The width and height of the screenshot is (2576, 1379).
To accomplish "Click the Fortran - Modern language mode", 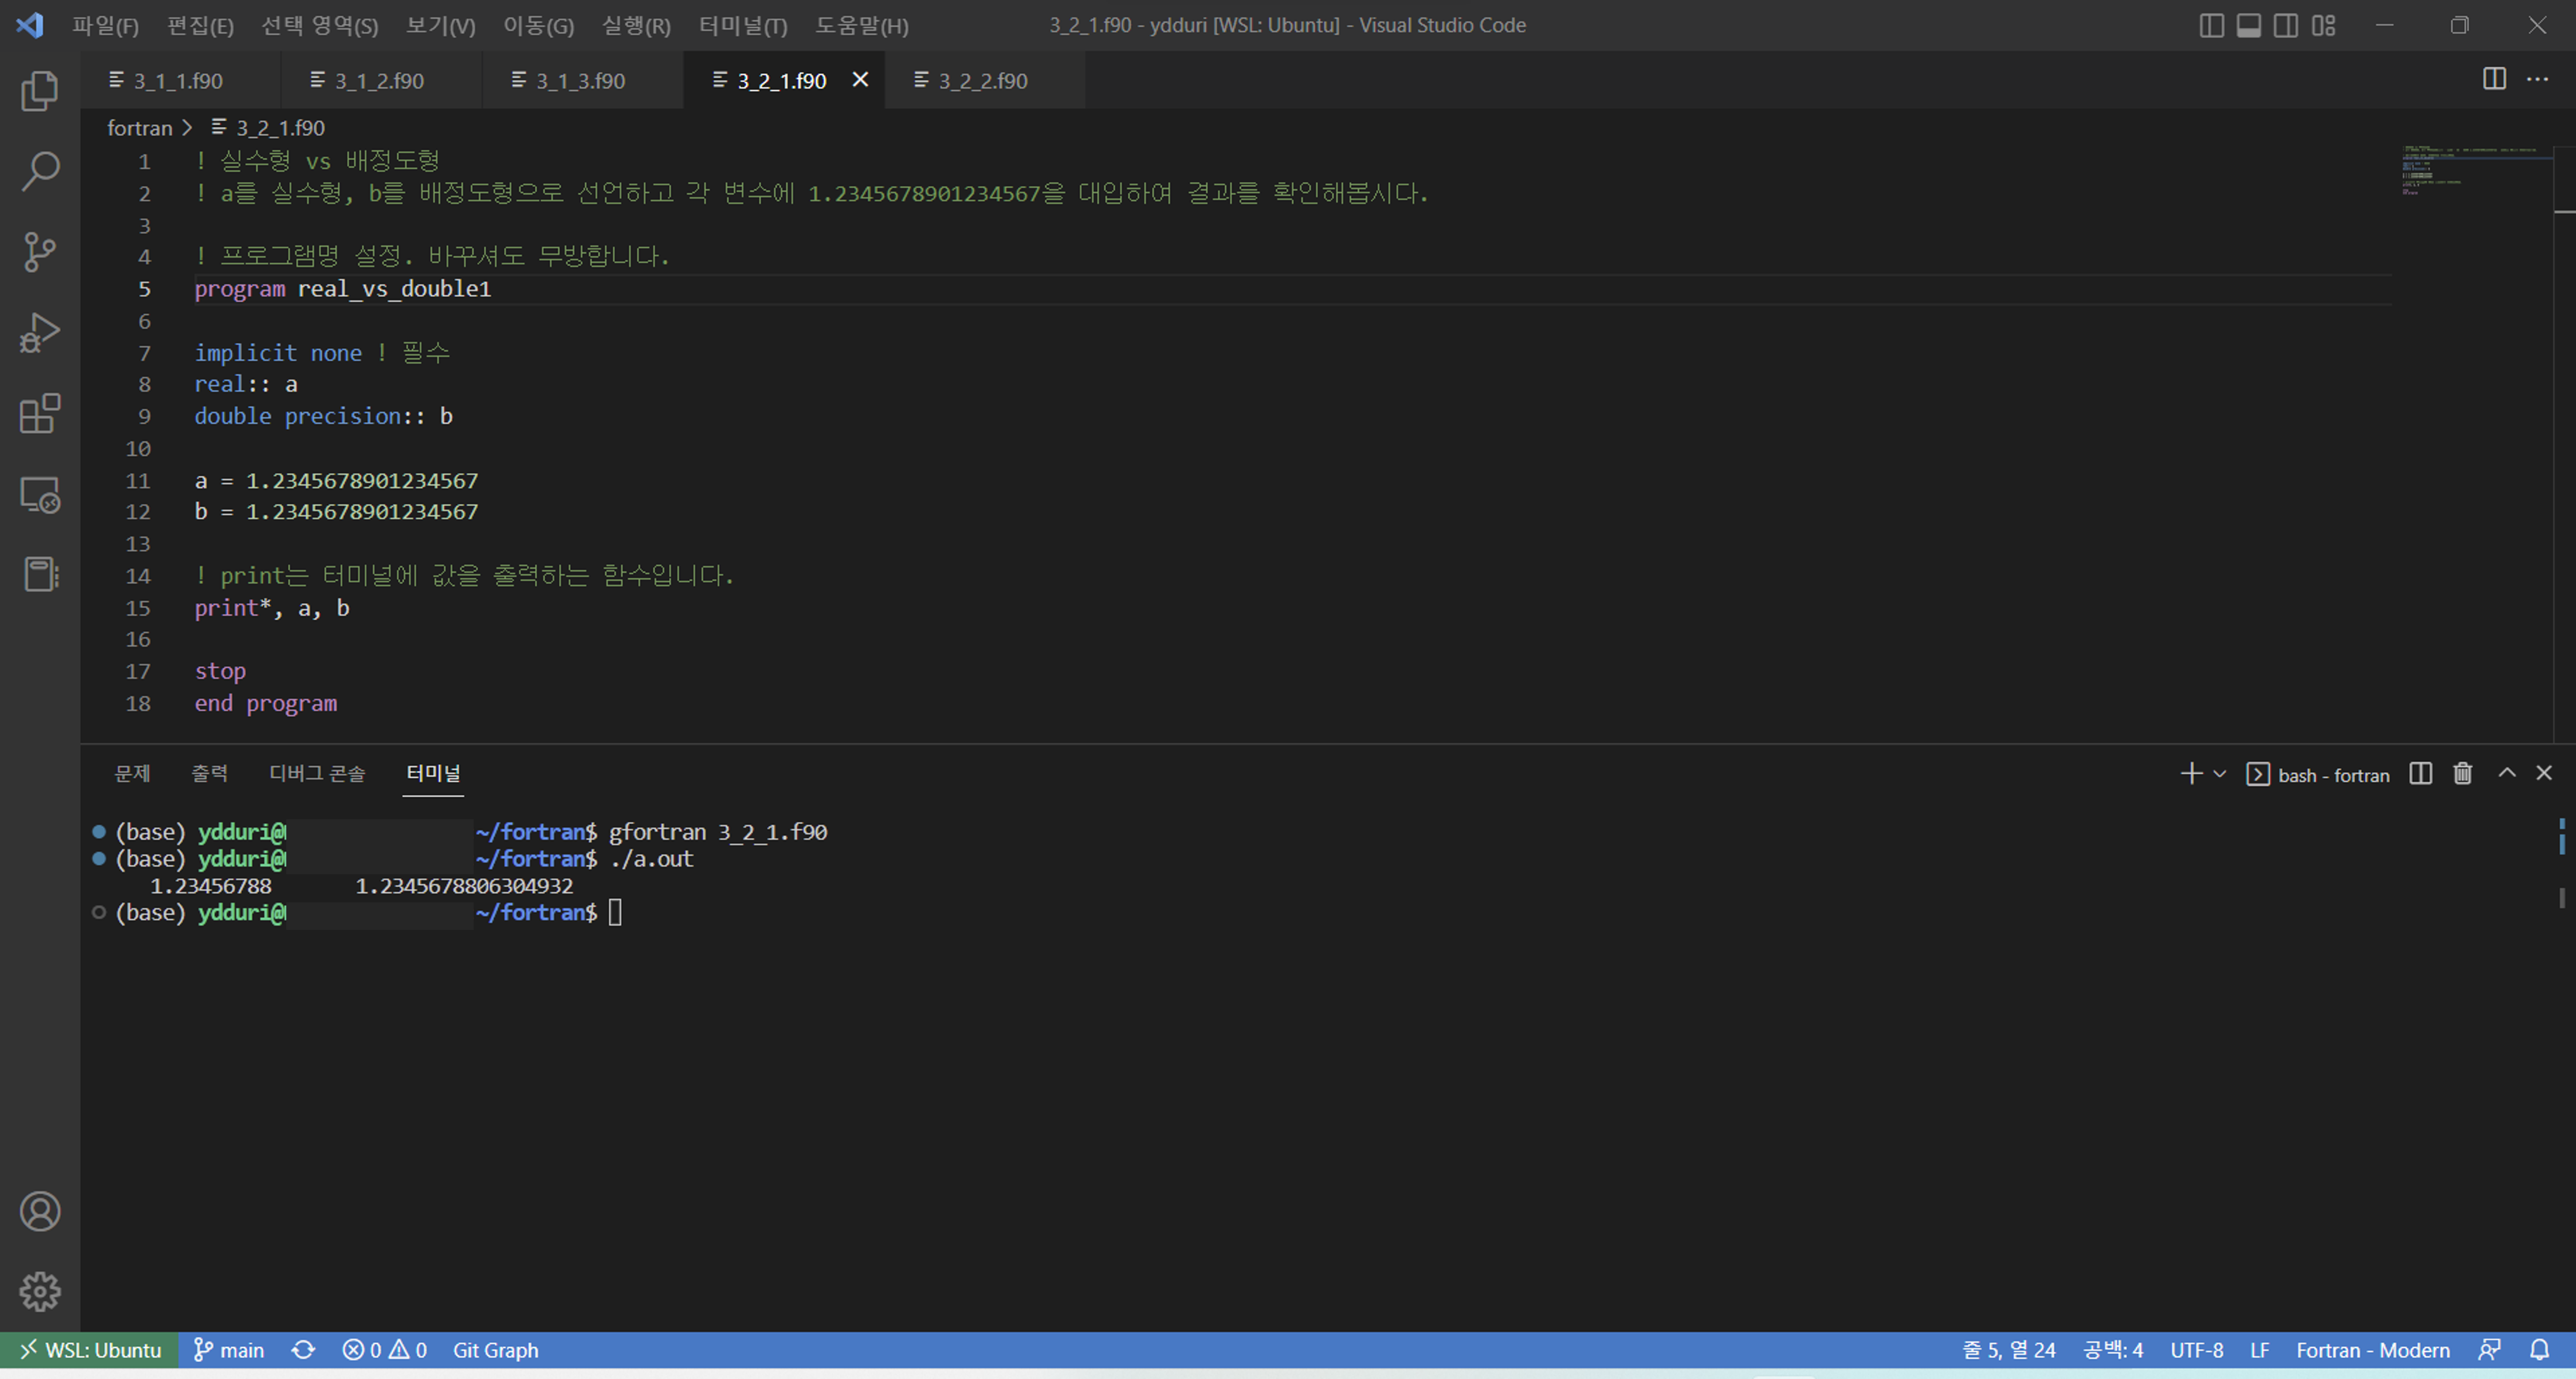I will [2372, 1350].
